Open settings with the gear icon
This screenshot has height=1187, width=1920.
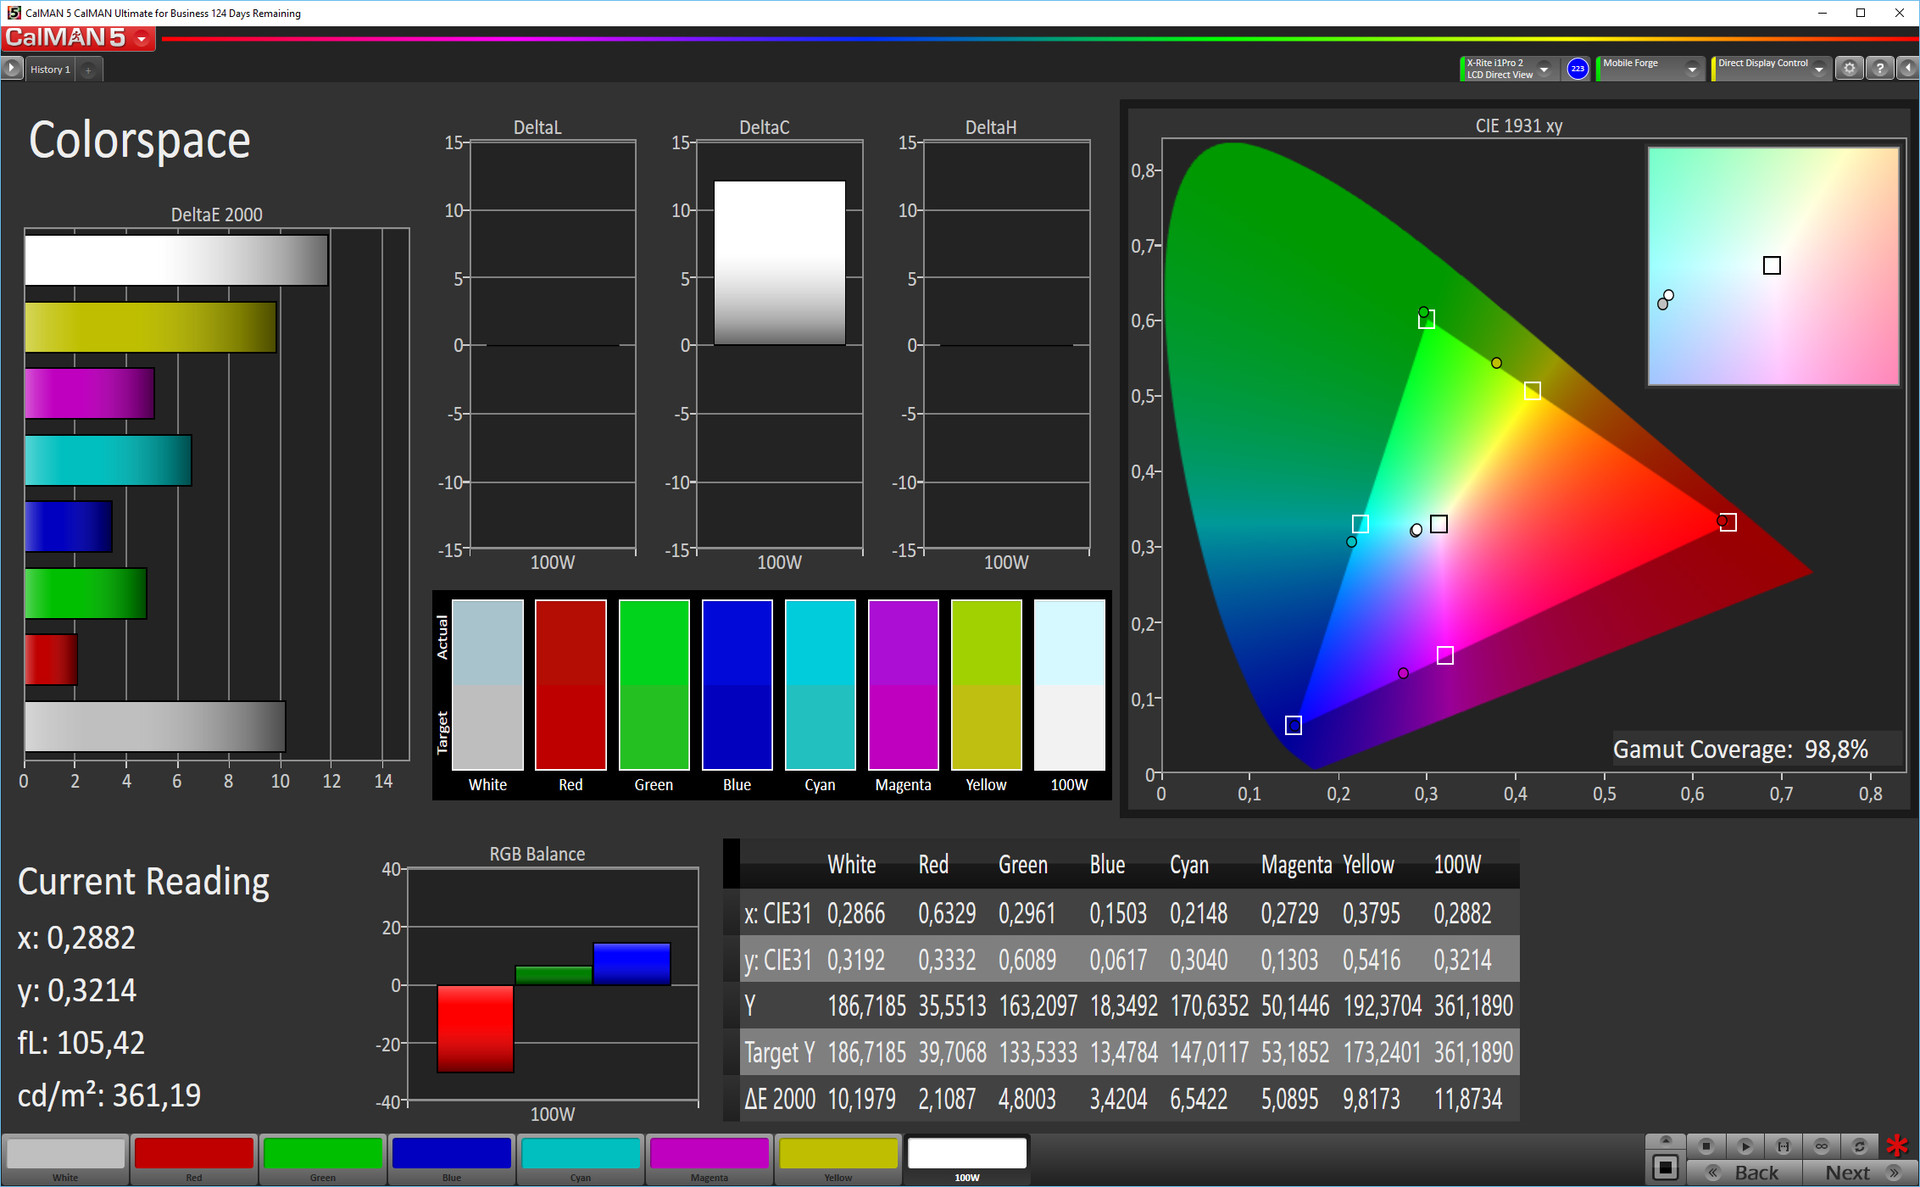tap(1849, 69)
